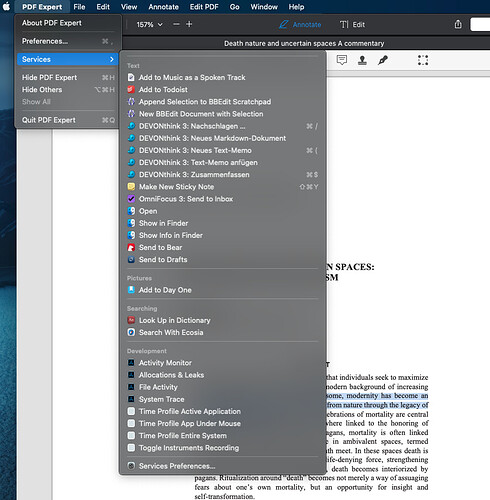Open the Help menu

(x=296, y=7)
